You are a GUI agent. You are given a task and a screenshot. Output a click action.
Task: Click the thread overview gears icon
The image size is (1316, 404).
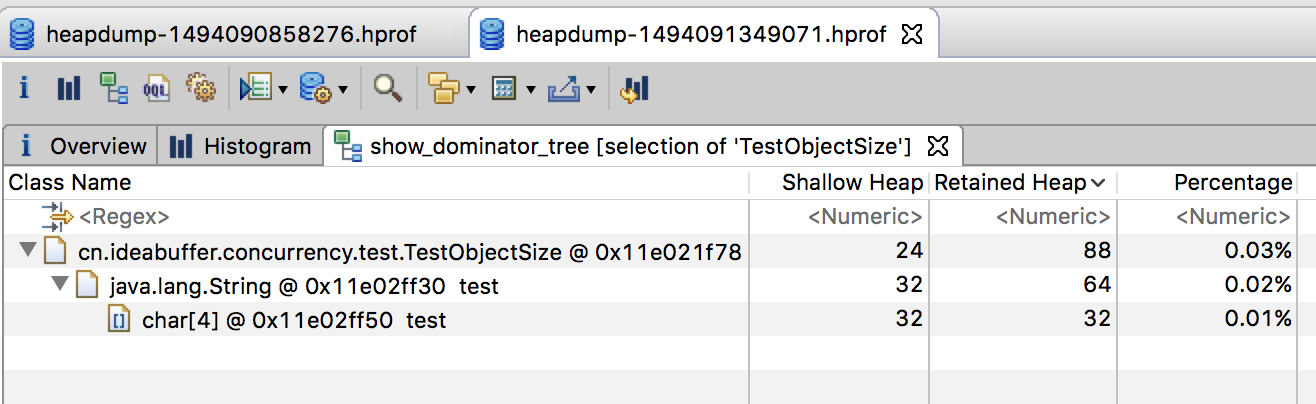[x=202, y=89]
